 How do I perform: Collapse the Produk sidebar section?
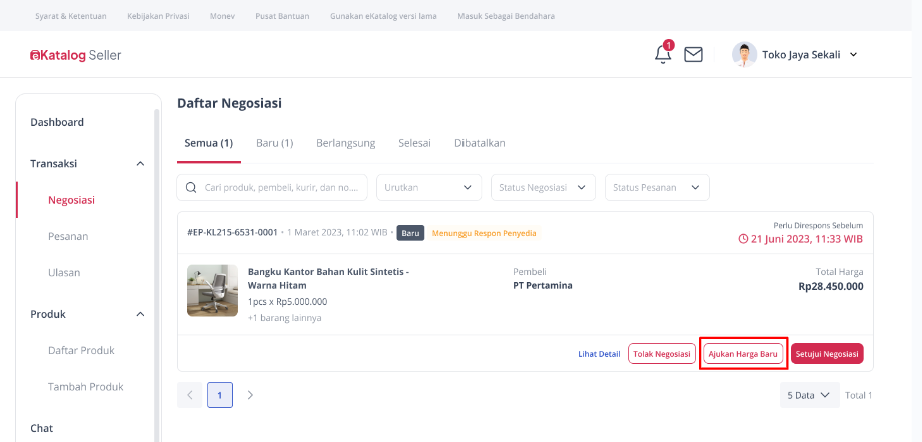(x=140, y=314)
